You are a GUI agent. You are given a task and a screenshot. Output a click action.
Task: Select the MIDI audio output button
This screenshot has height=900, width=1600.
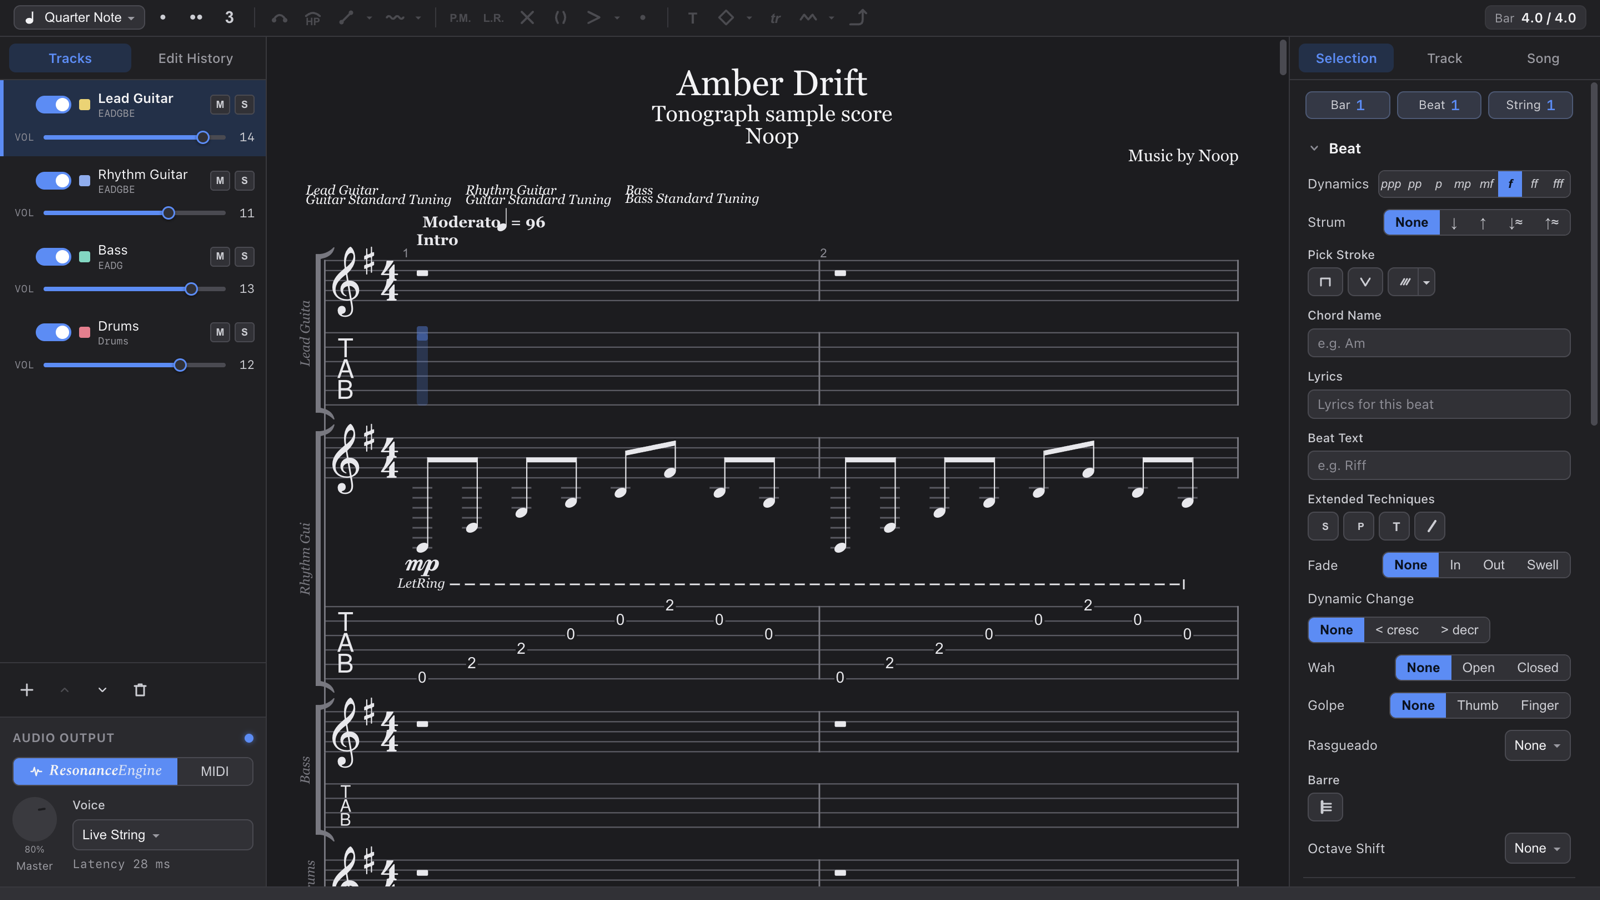(215, 771)
